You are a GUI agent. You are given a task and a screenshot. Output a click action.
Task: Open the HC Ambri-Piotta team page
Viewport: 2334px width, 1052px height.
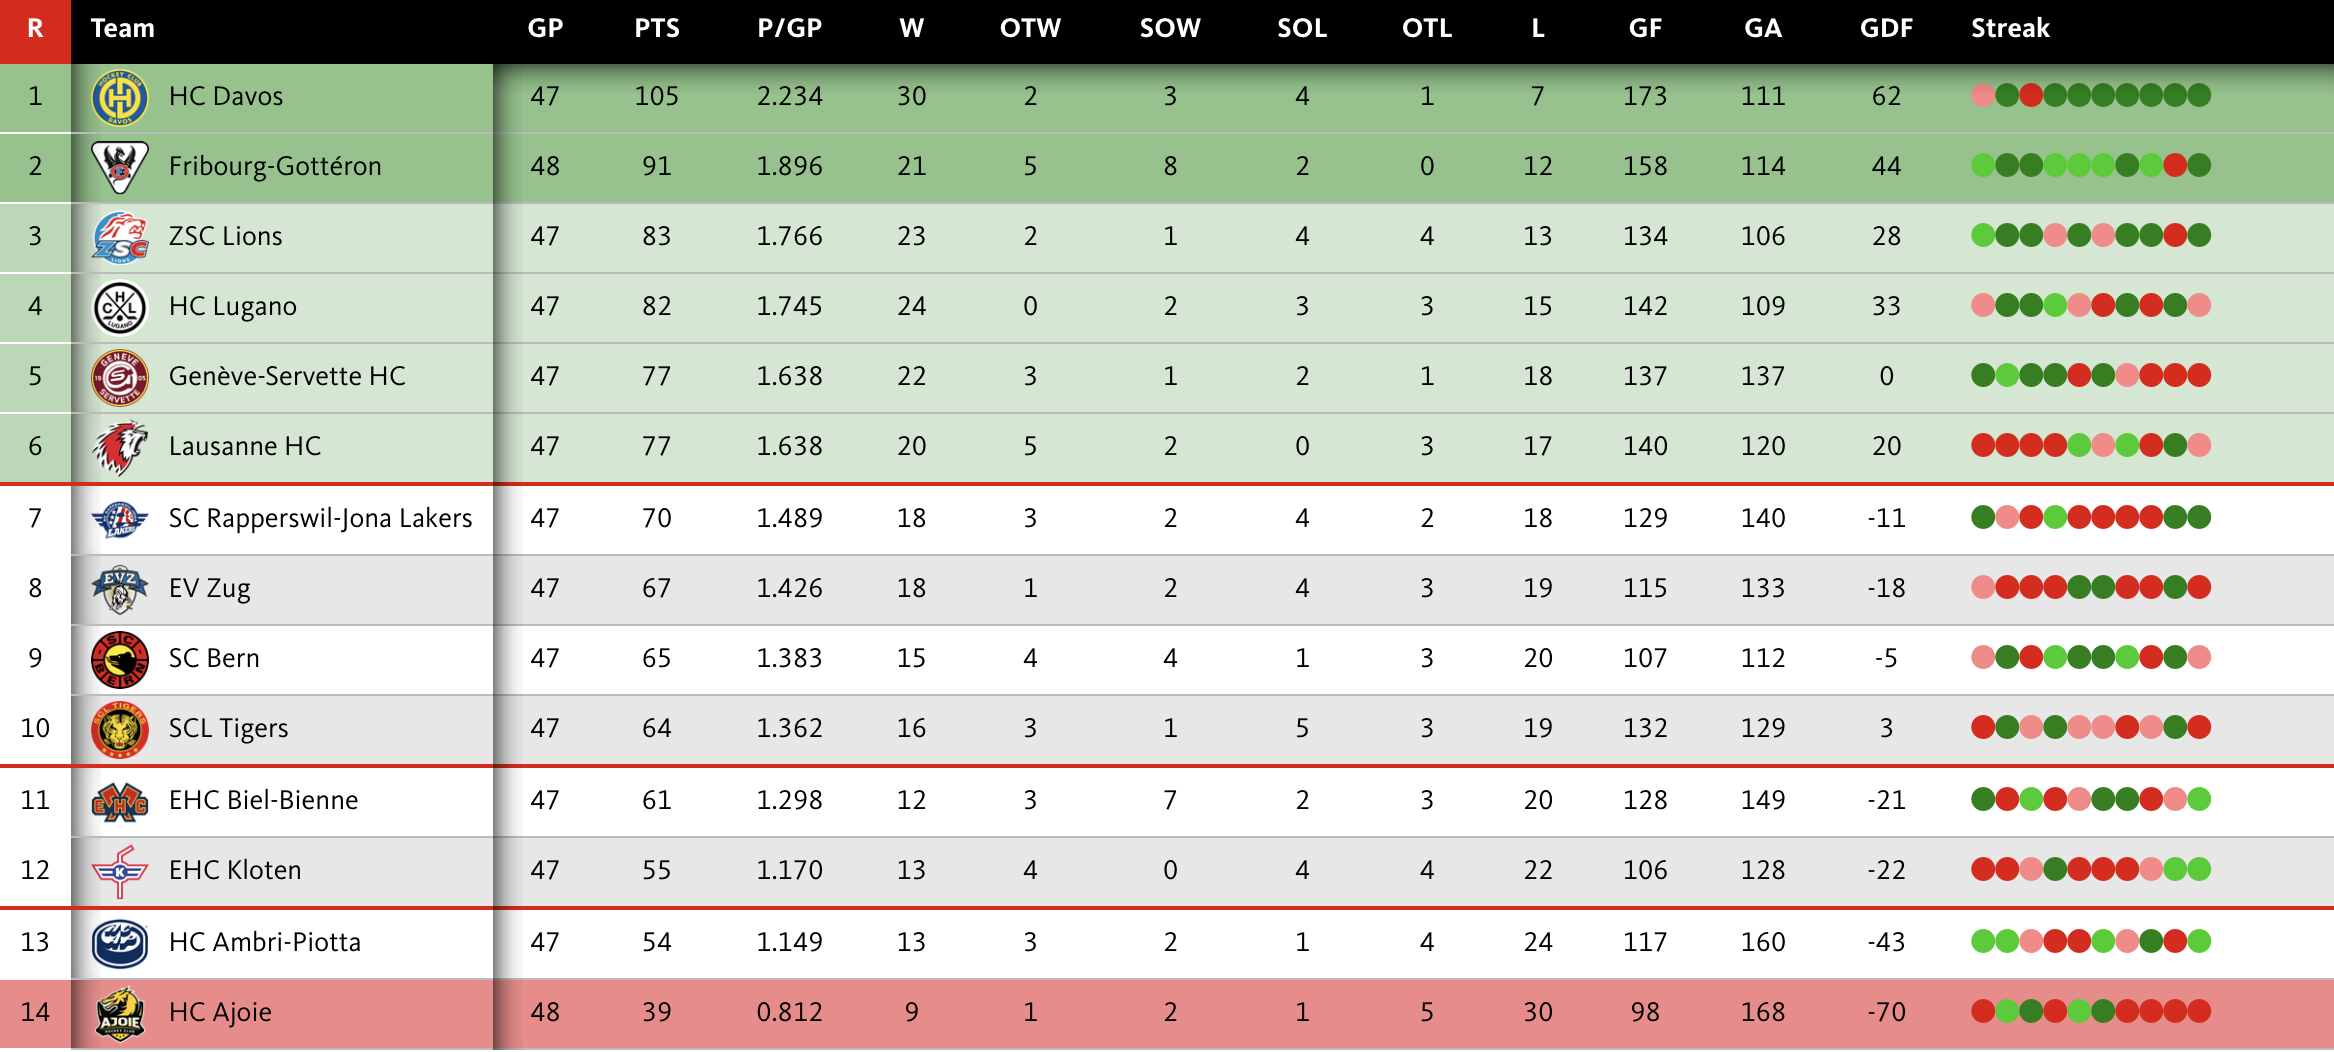click(265, 942)
